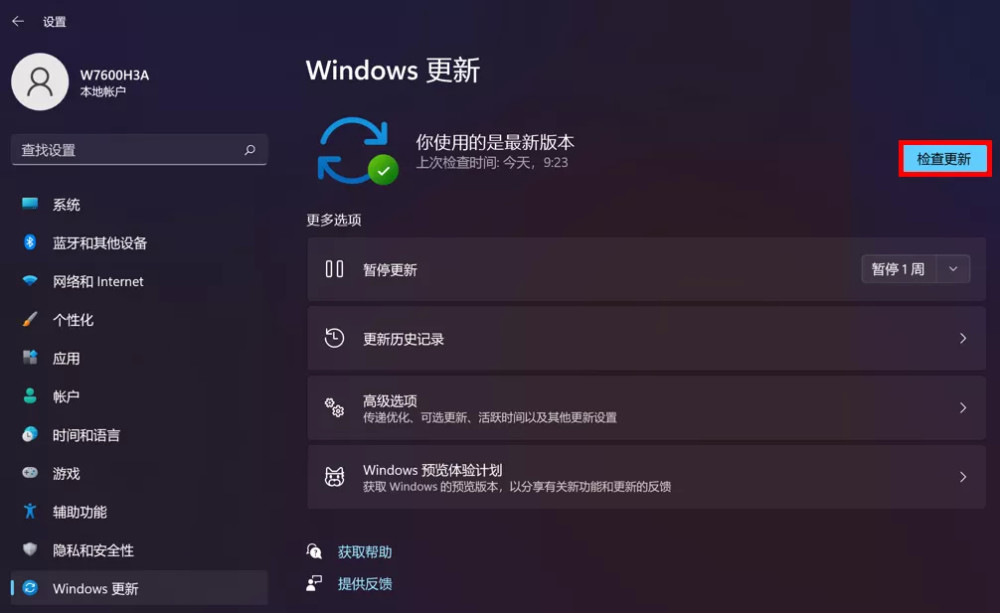The width and height of the screenshot is (1000, 613).
Task: Expand 高级选项 with its chevron
Action: point(963,408)
